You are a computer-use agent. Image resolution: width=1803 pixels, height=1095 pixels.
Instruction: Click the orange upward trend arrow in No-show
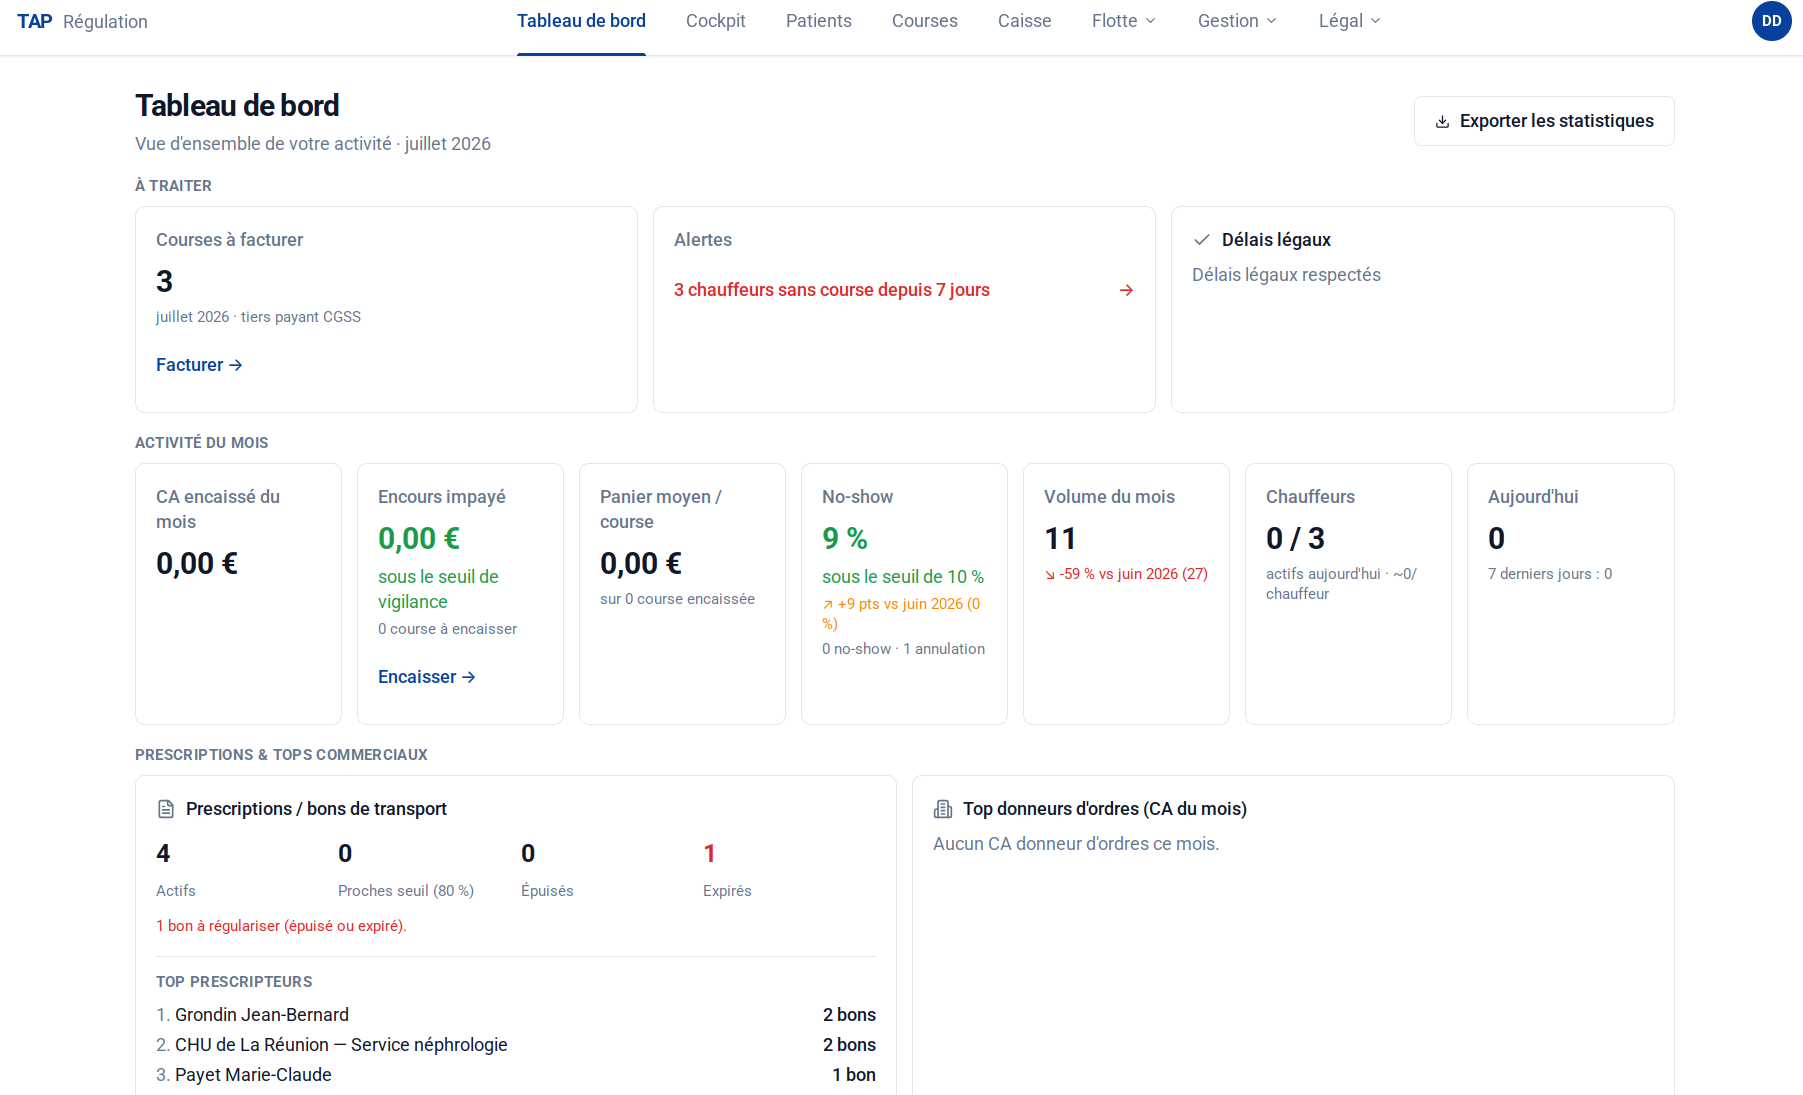pyautogui.click(x=828, y=605)
